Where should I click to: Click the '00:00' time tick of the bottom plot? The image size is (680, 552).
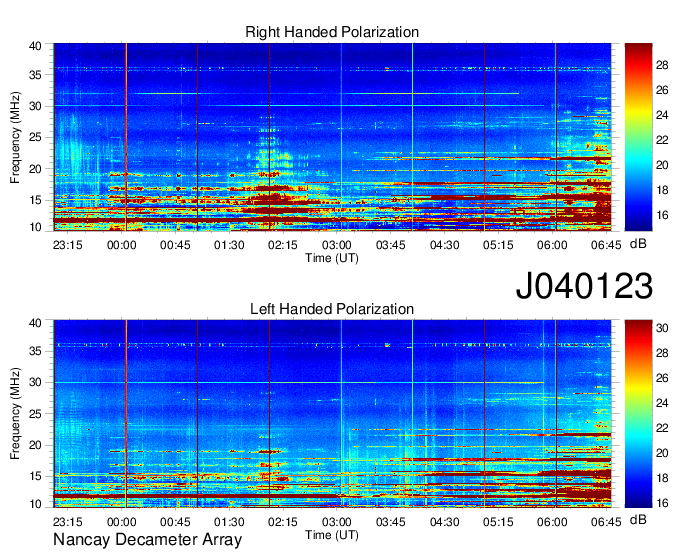point(121,522)
